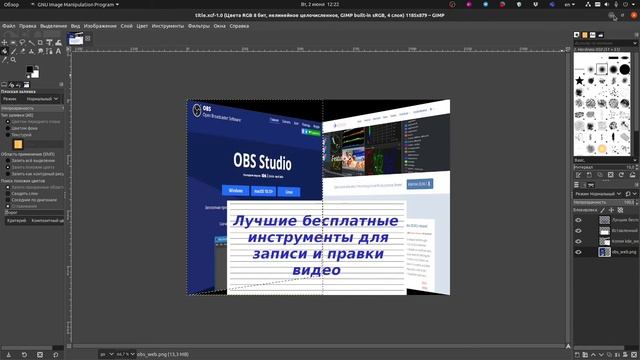640x360 pixels.
Task: Select the Text tool (letter A)
Action: 58,51
